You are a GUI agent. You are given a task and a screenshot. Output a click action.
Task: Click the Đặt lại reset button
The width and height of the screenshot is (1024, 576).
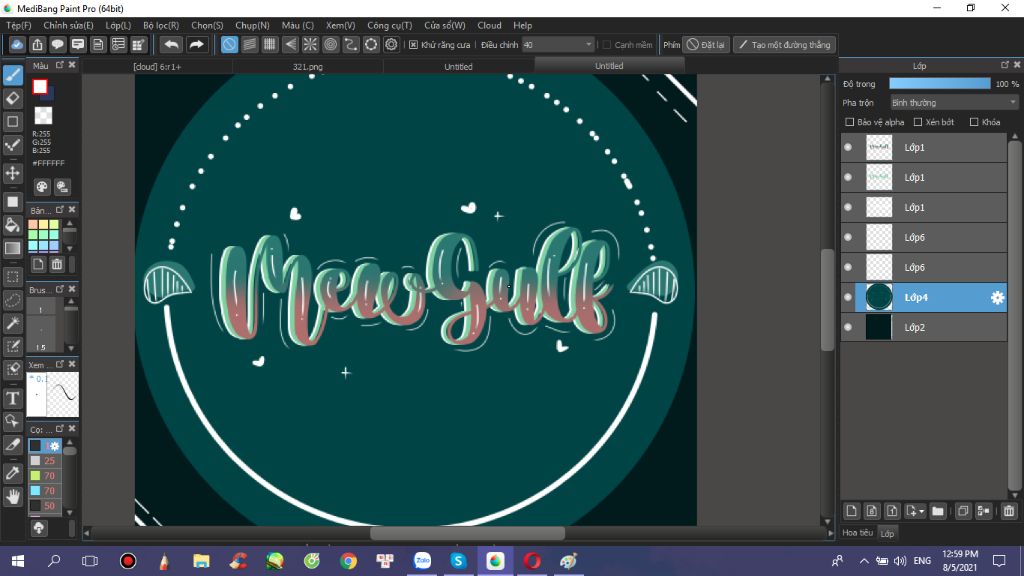point(706,45)
